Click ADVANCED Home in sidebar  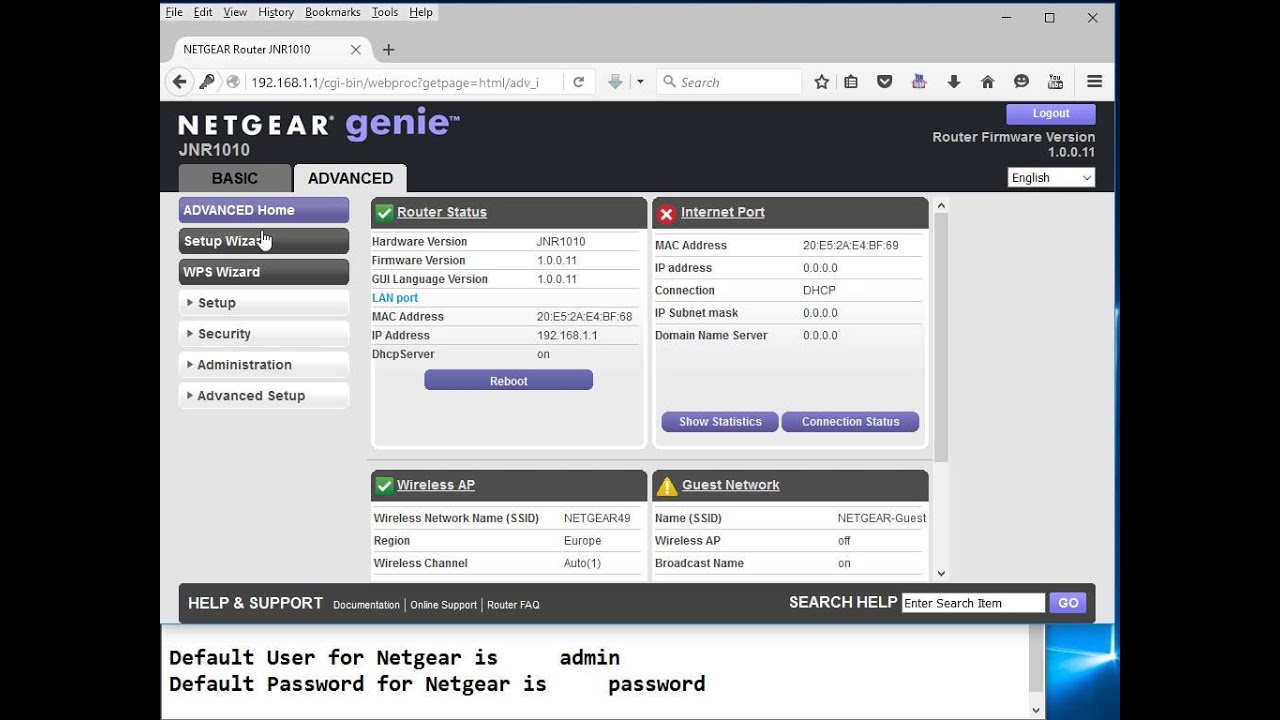coord(264,210)
